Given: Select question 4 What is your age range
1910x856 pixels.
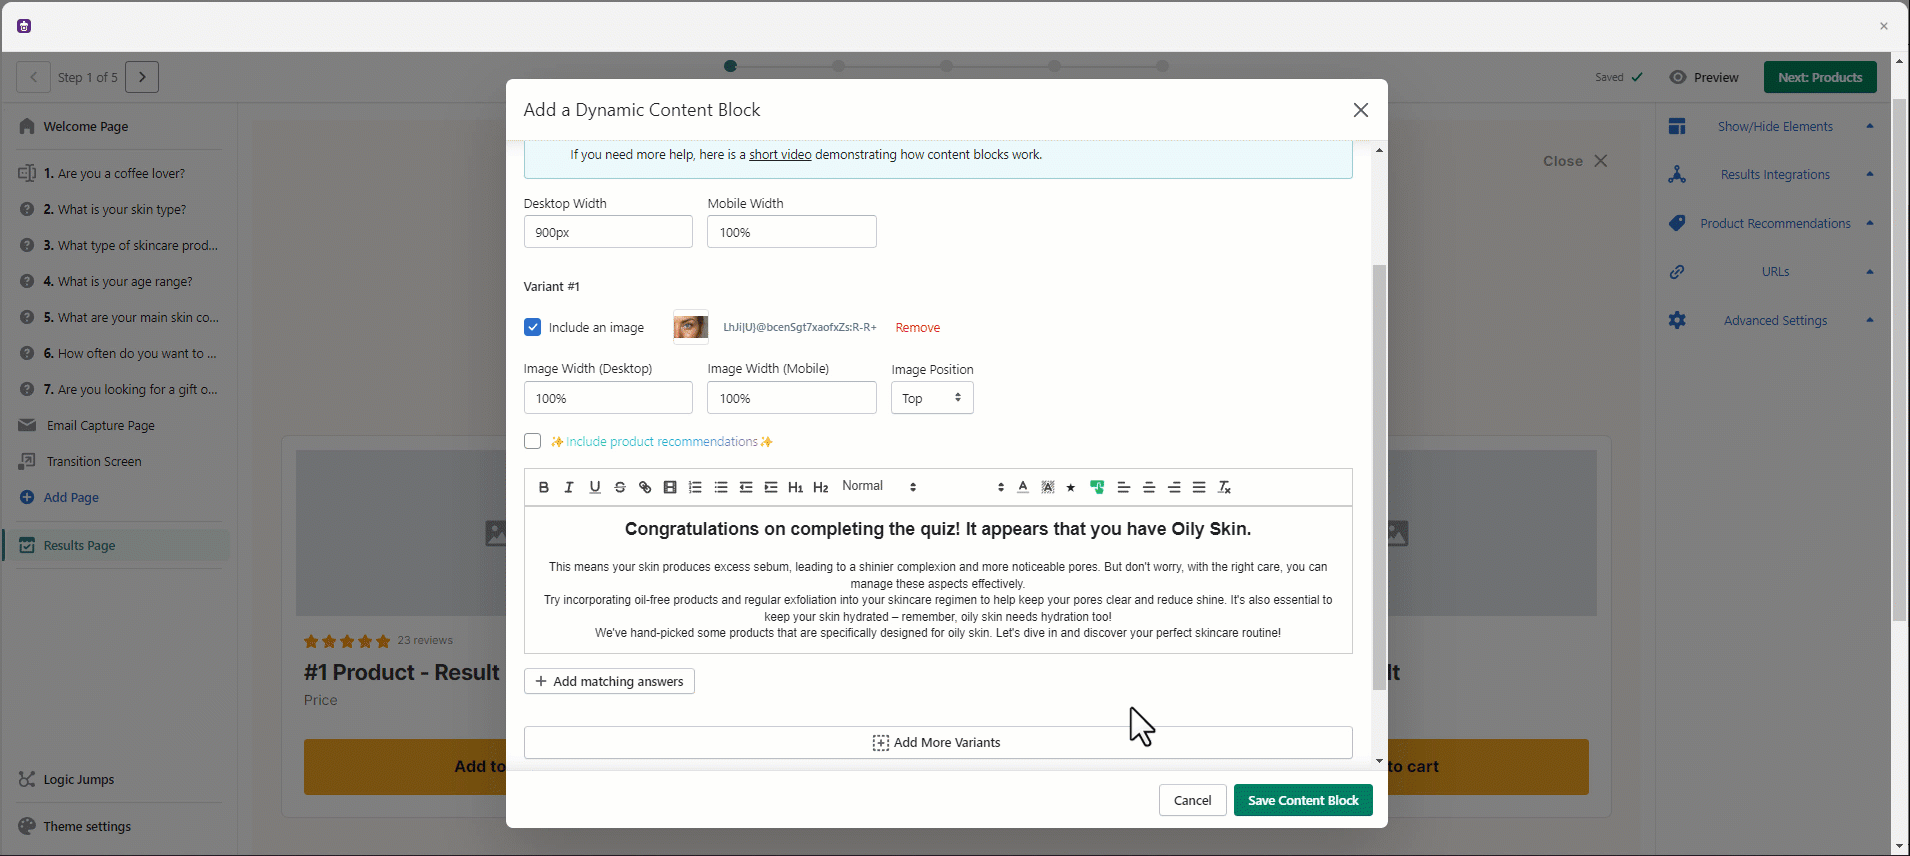Looking at the screenshot, I should (118, 281).
